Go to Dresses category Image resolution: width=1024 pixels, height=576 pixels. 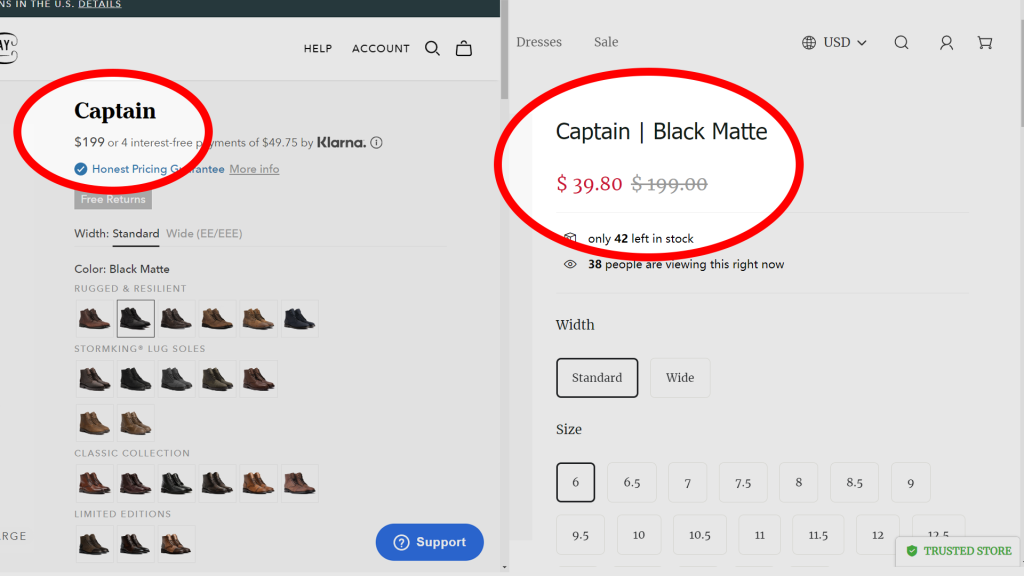[x=539, y=42]
